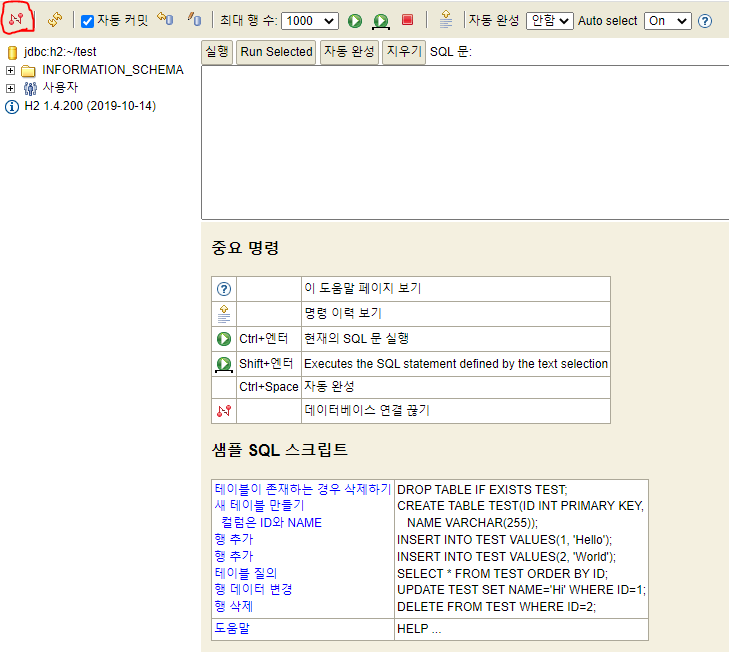The image size is (729, 652).
Task: Open the Auto select On dropdown
Action: tap(667, 21)
